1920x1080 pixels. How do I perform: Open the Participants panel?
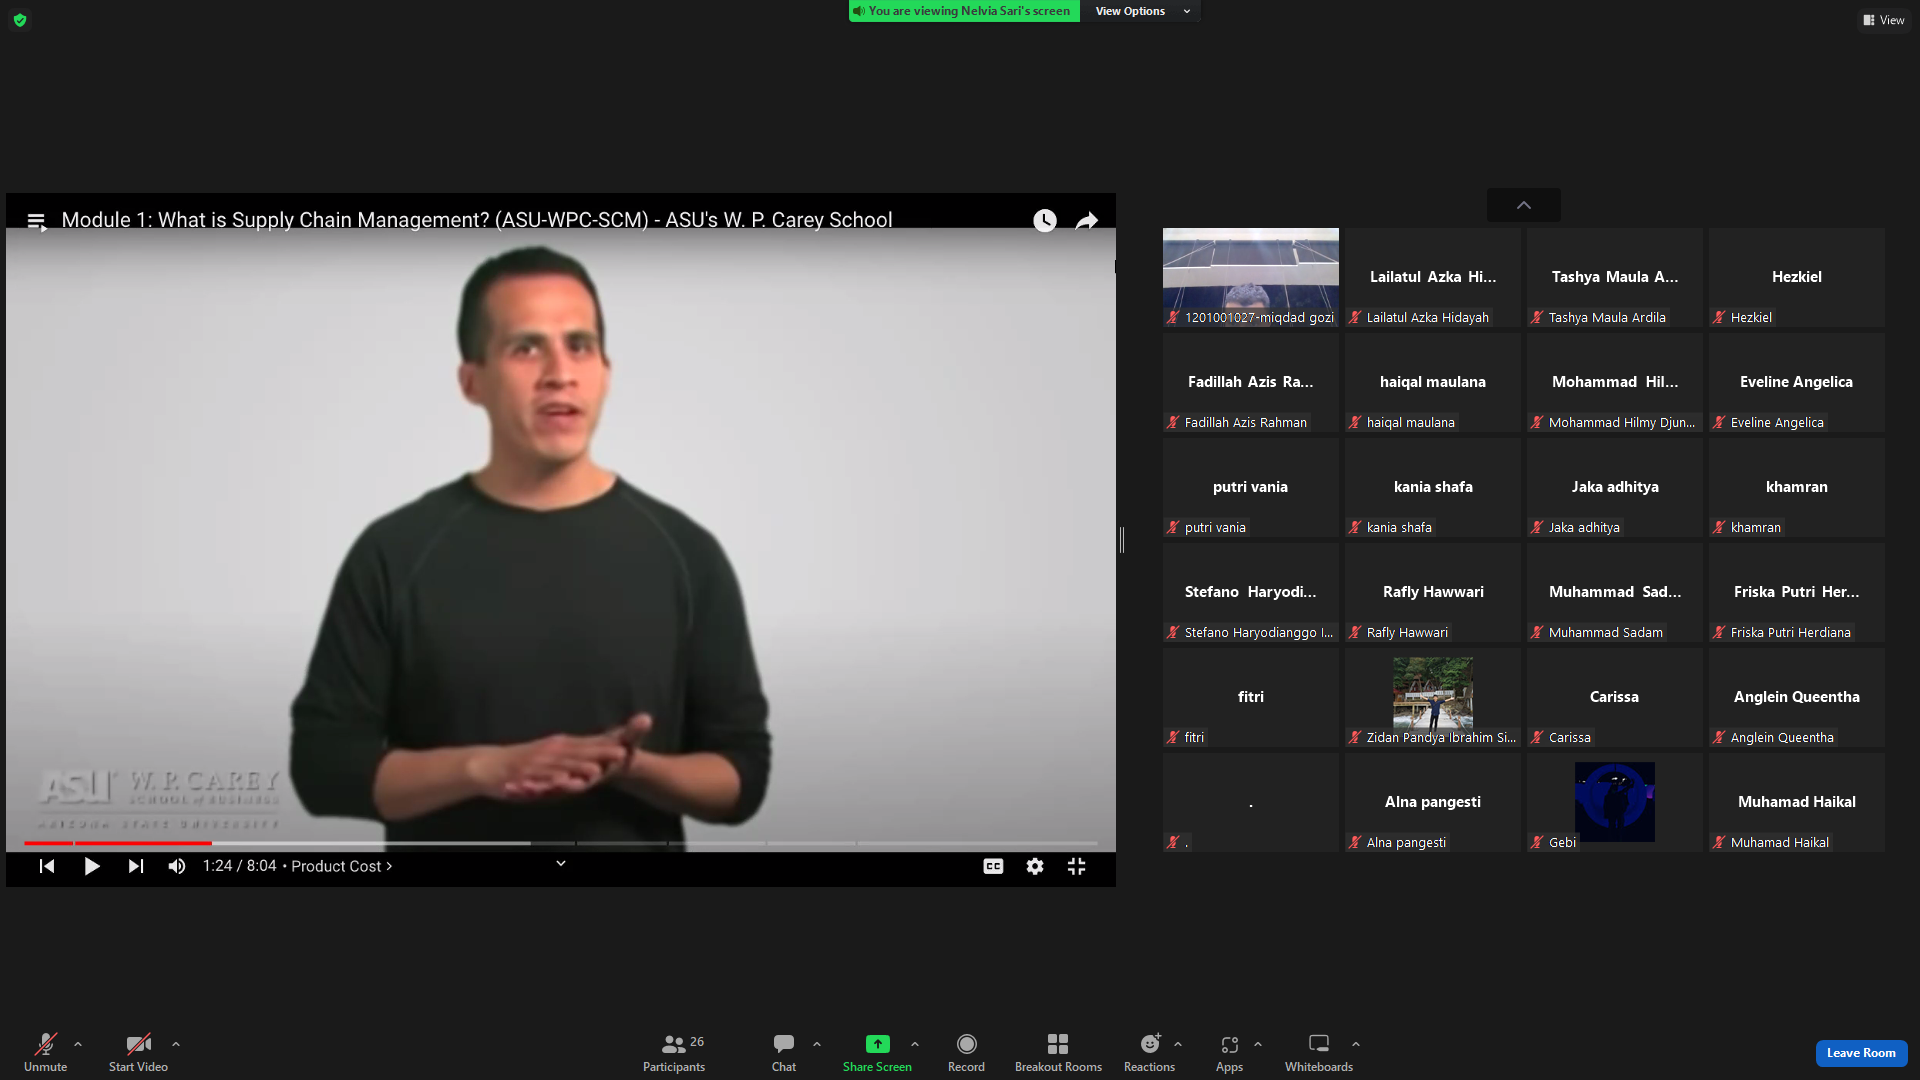tap(674, 1052)
